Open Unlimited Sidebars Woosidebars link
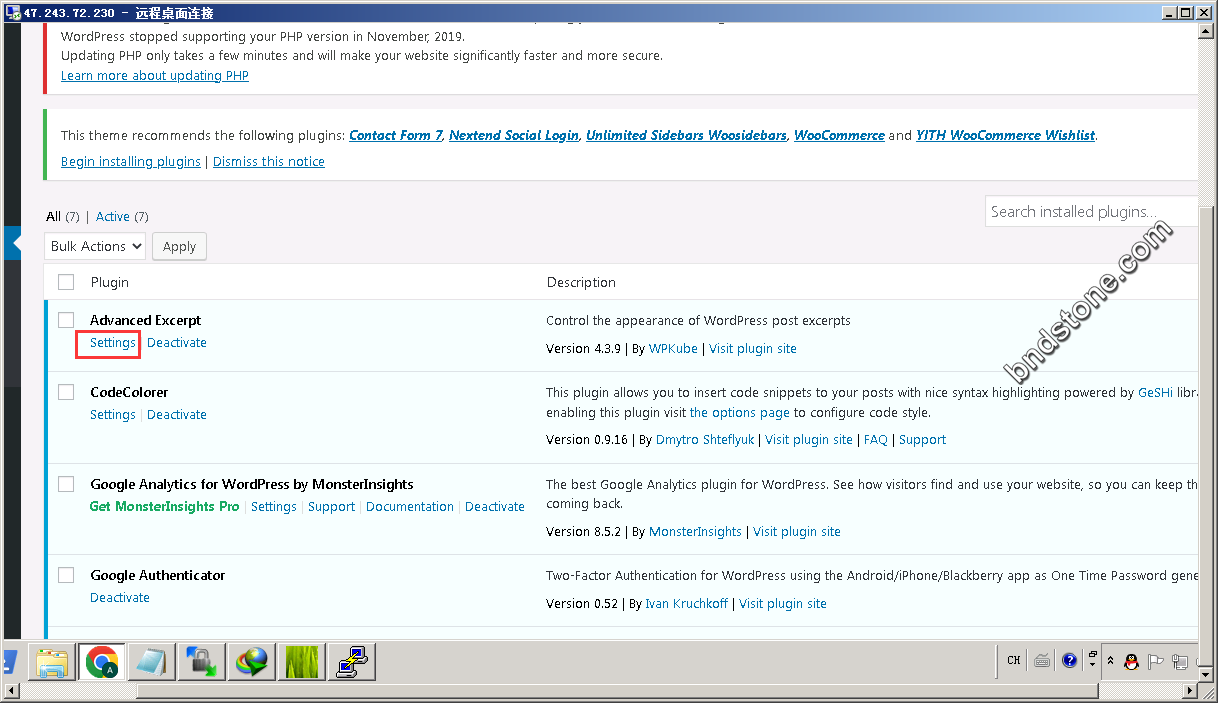The width and height of the screenshot is (1218, 703). coord(686,135)
